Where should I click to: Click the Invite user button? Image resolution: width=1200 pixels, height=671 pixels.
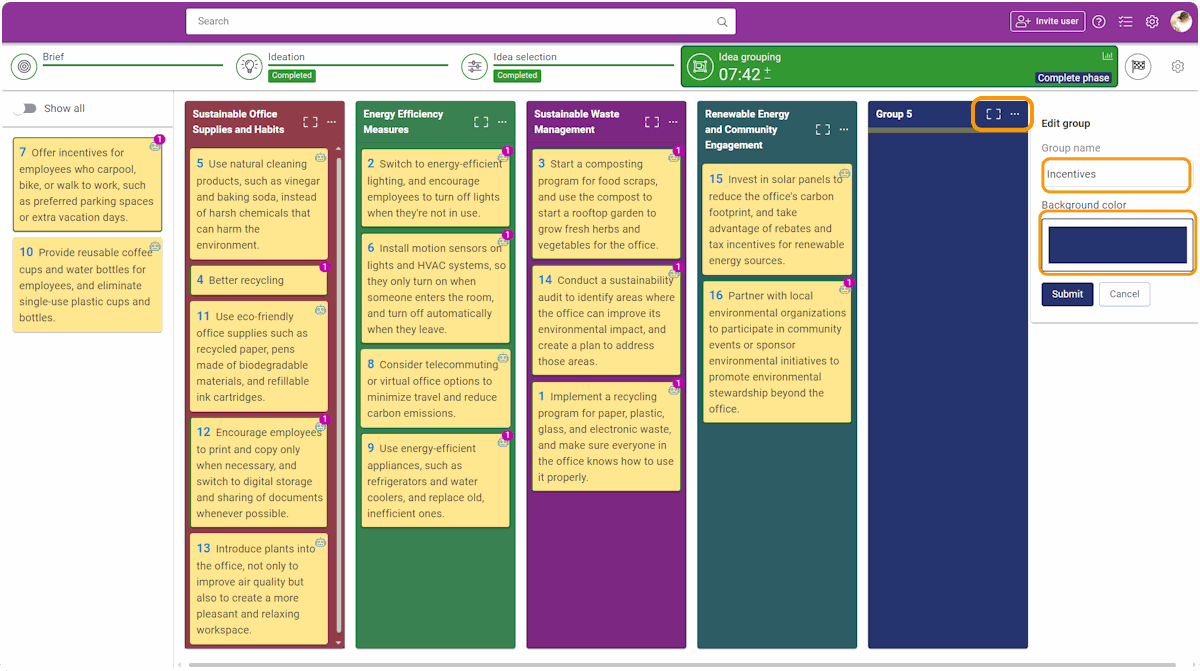1047,21
